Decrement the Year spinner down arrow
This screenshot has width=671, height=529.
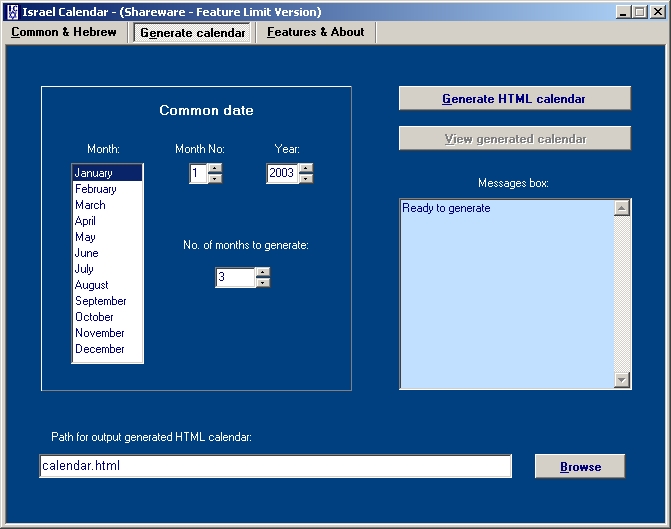[x=306, y=179]
